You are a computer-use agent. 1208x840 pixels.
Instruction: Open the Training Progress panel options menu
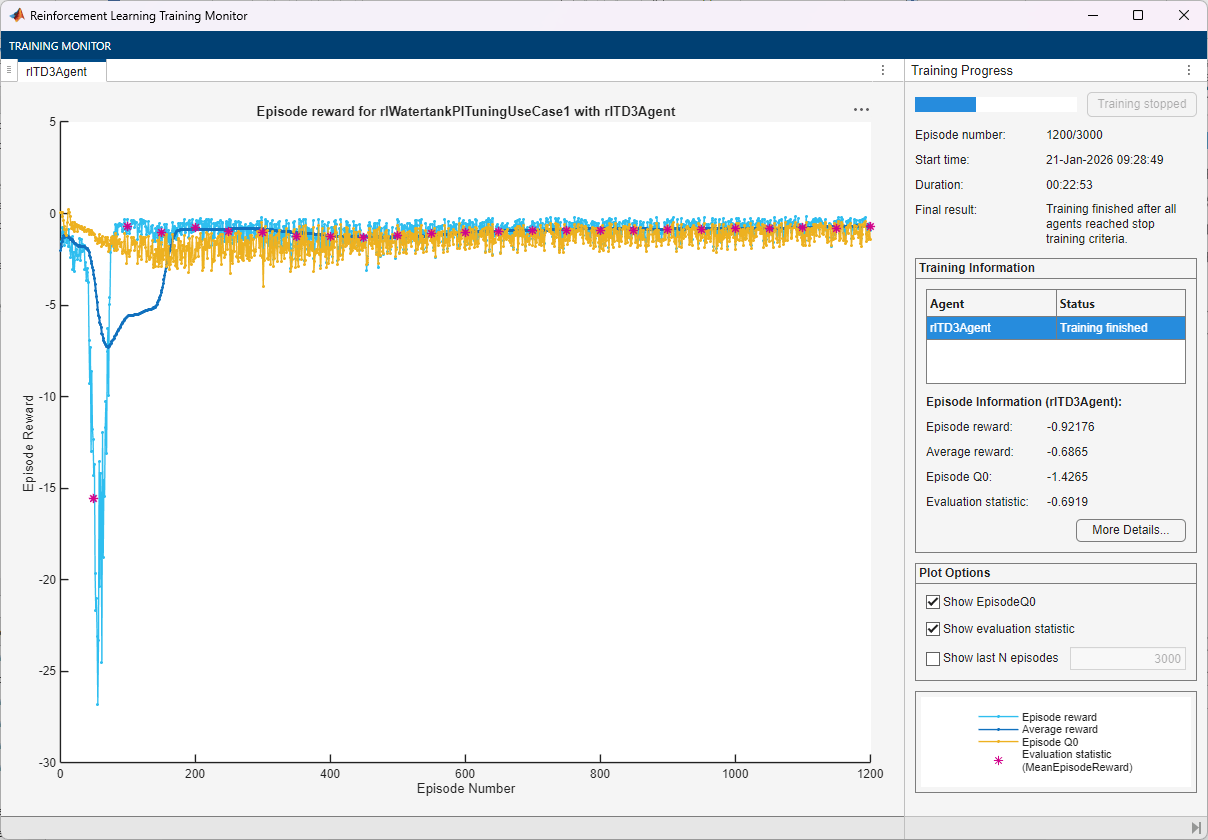pos(1188,71)
